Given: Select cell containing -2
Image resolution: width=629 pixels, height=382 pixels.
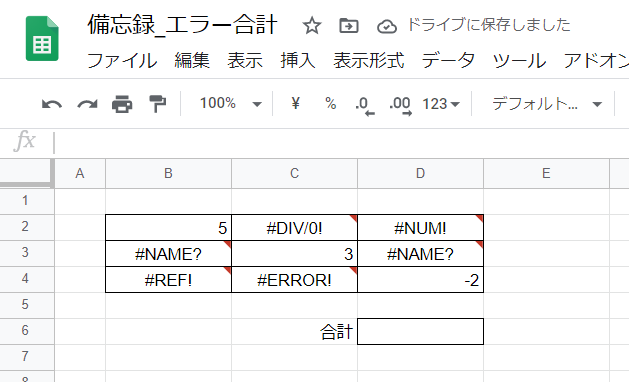Looking at the screenshot, I should pyautogui.click(x=420, y=280).
